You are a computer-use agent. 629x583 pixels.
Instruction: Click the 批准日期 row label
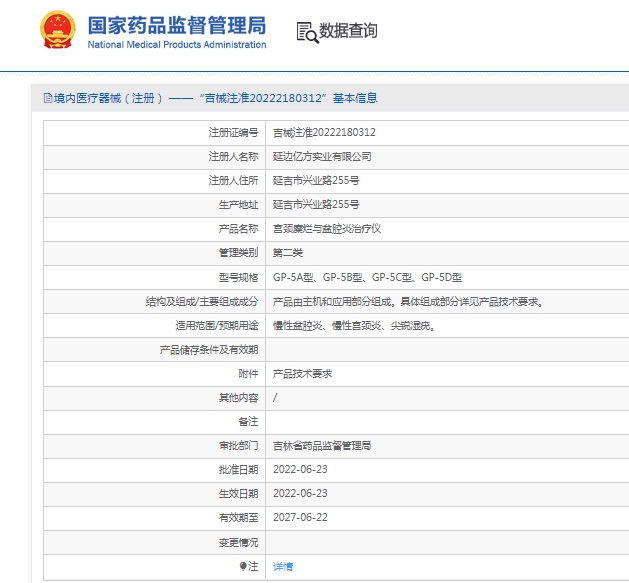click(238, 469)
